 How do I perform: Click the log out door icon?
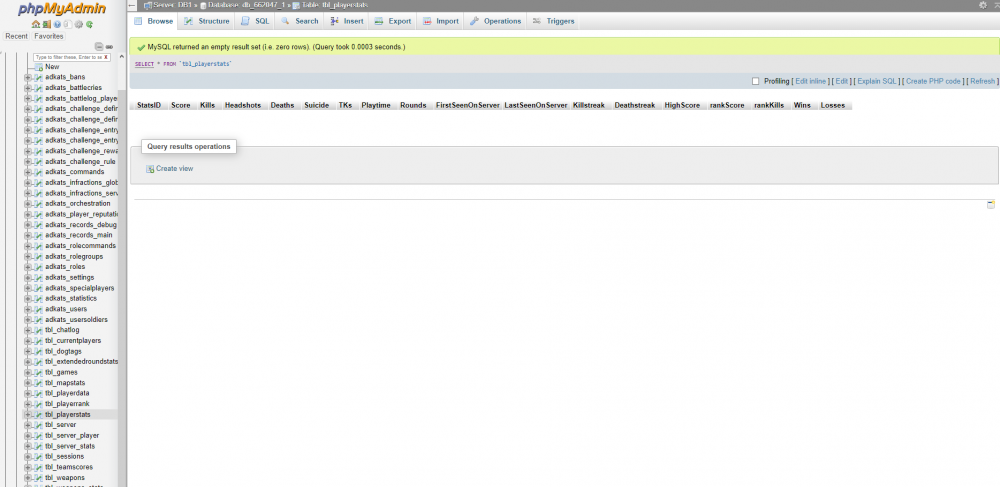tap(46, 24)
